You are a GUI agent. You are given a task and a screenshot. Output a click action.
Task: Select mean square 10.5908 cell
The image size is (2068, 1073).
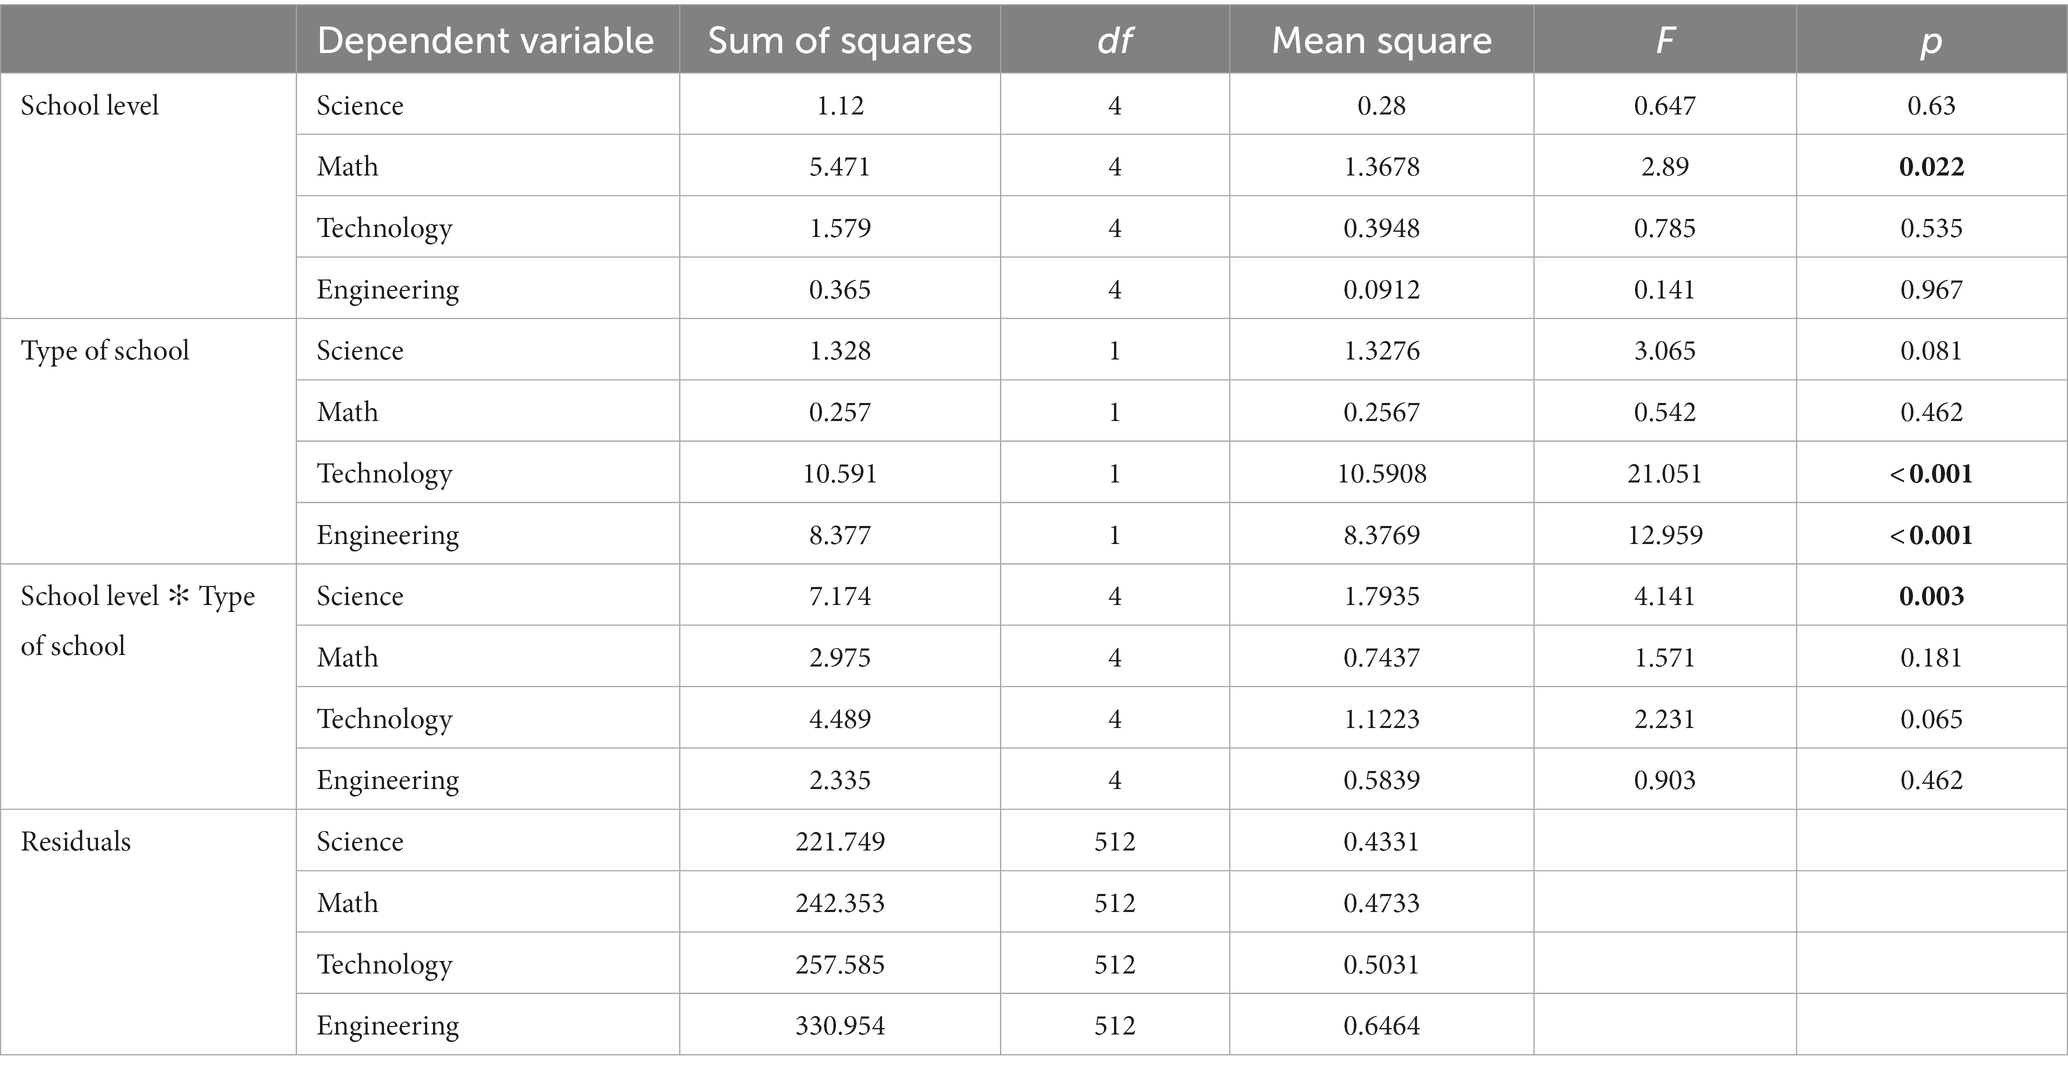point(1382,473)
